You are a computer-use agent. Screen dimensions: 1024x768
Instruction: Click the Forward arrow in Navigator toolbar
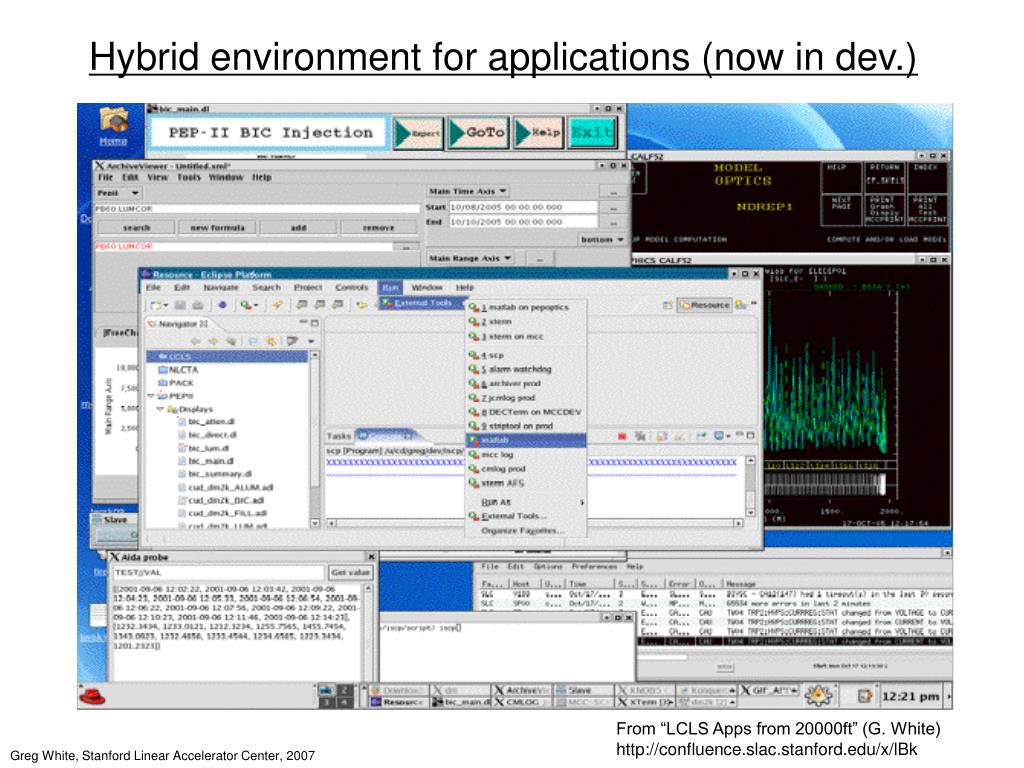pos(213,341)
